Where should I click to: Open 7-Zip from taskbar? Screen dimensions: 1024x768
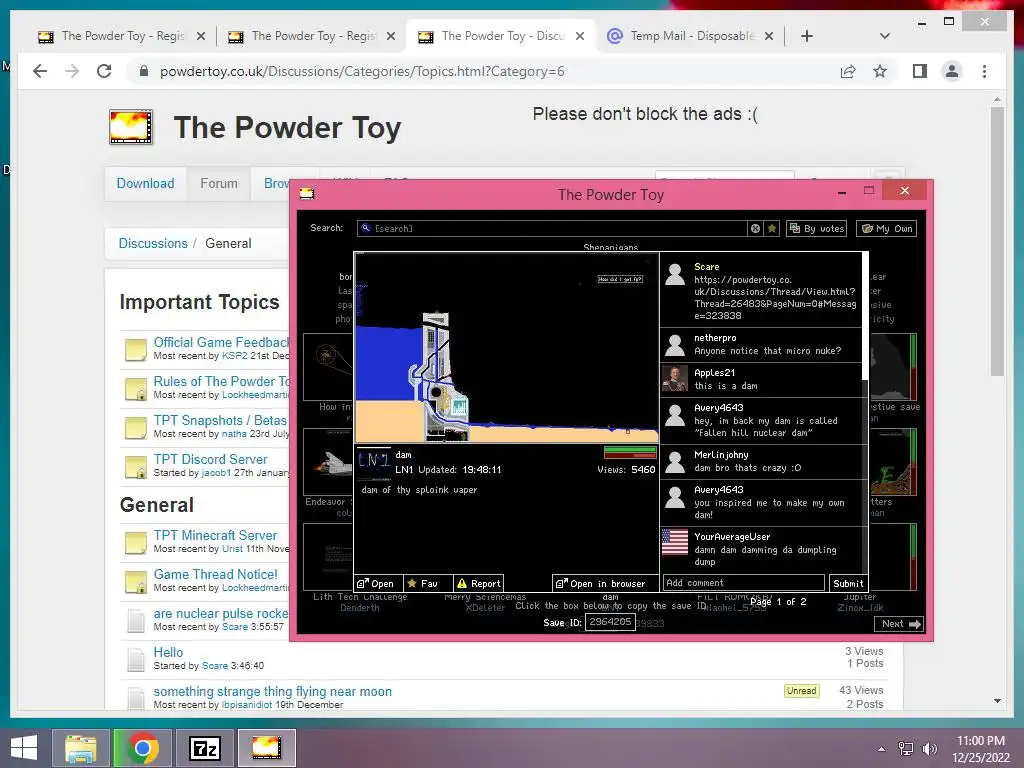pos(204,748)
